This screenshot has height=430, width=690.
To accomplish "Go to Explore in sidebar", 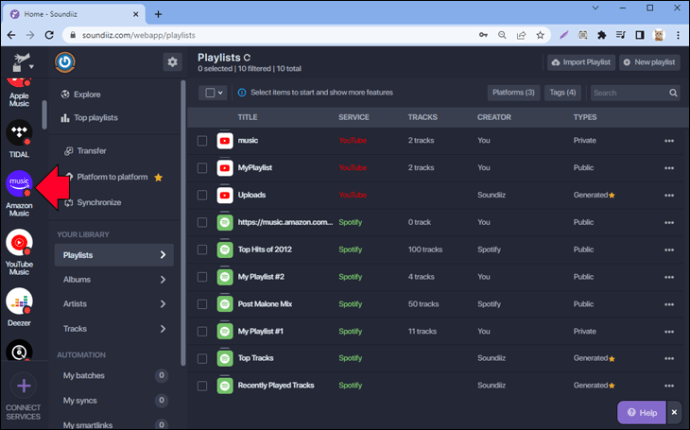I will [x=81, y=95].
